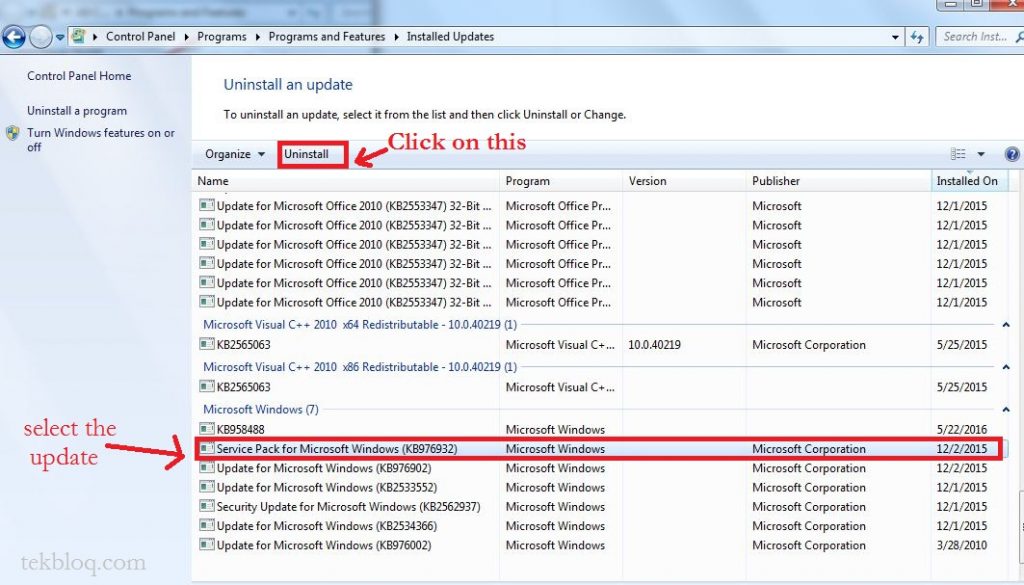1024x585 pixels.
Task: Select Service Pack for Microsoft Windows (KB976932)
Action: pos(337,449)
